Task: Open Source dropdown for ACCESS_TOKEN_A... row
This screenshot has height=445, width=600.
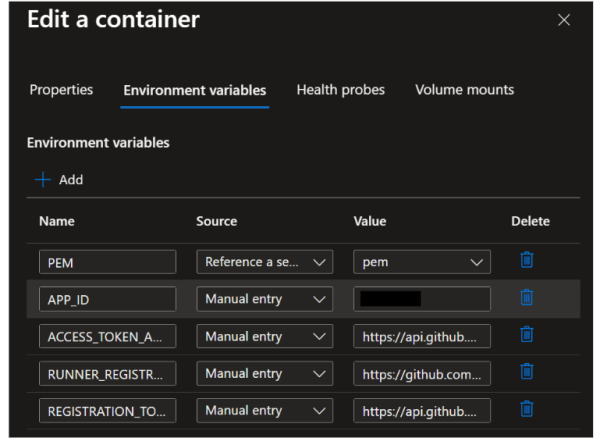Action: [x=265, y=336]
